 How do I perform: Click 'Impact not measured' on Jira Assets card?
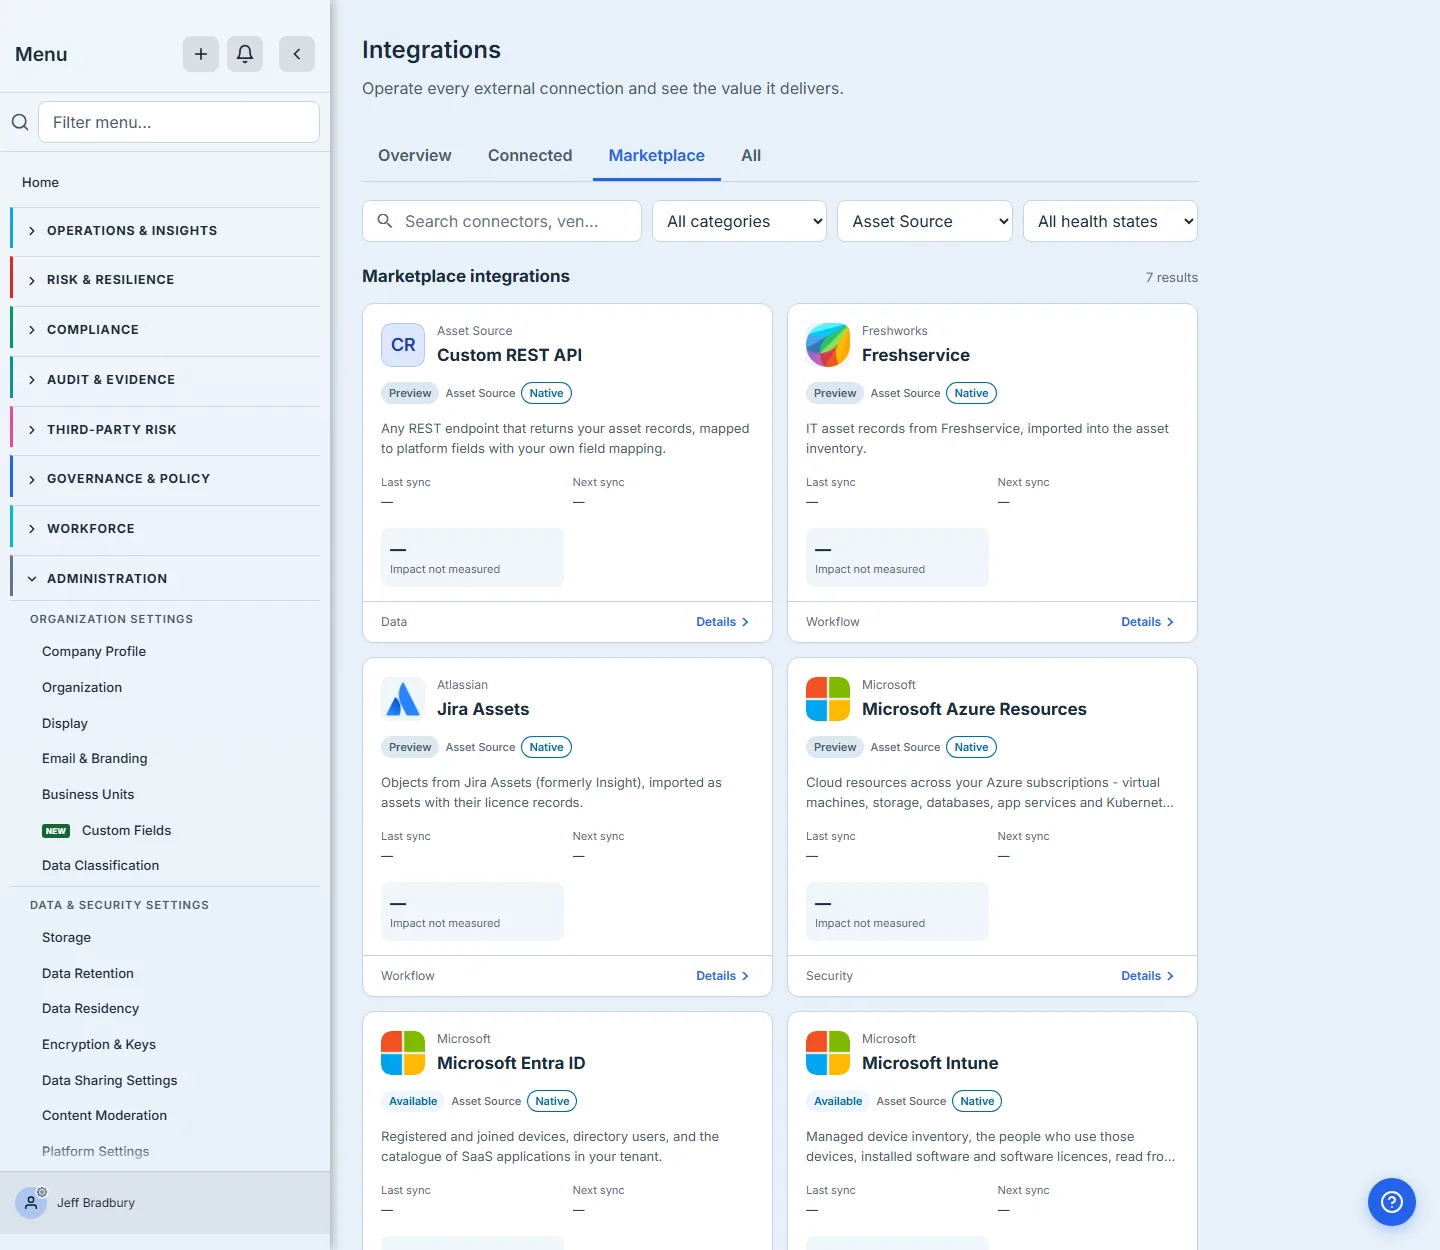point(445,923)
